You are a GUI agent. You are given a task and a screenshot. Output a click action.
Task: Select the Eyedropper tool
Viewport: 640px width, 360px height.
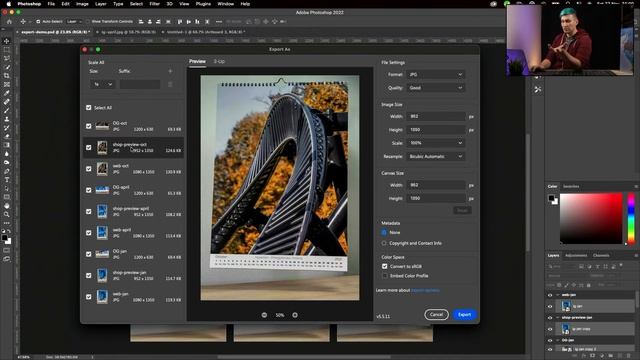point(7,93)
